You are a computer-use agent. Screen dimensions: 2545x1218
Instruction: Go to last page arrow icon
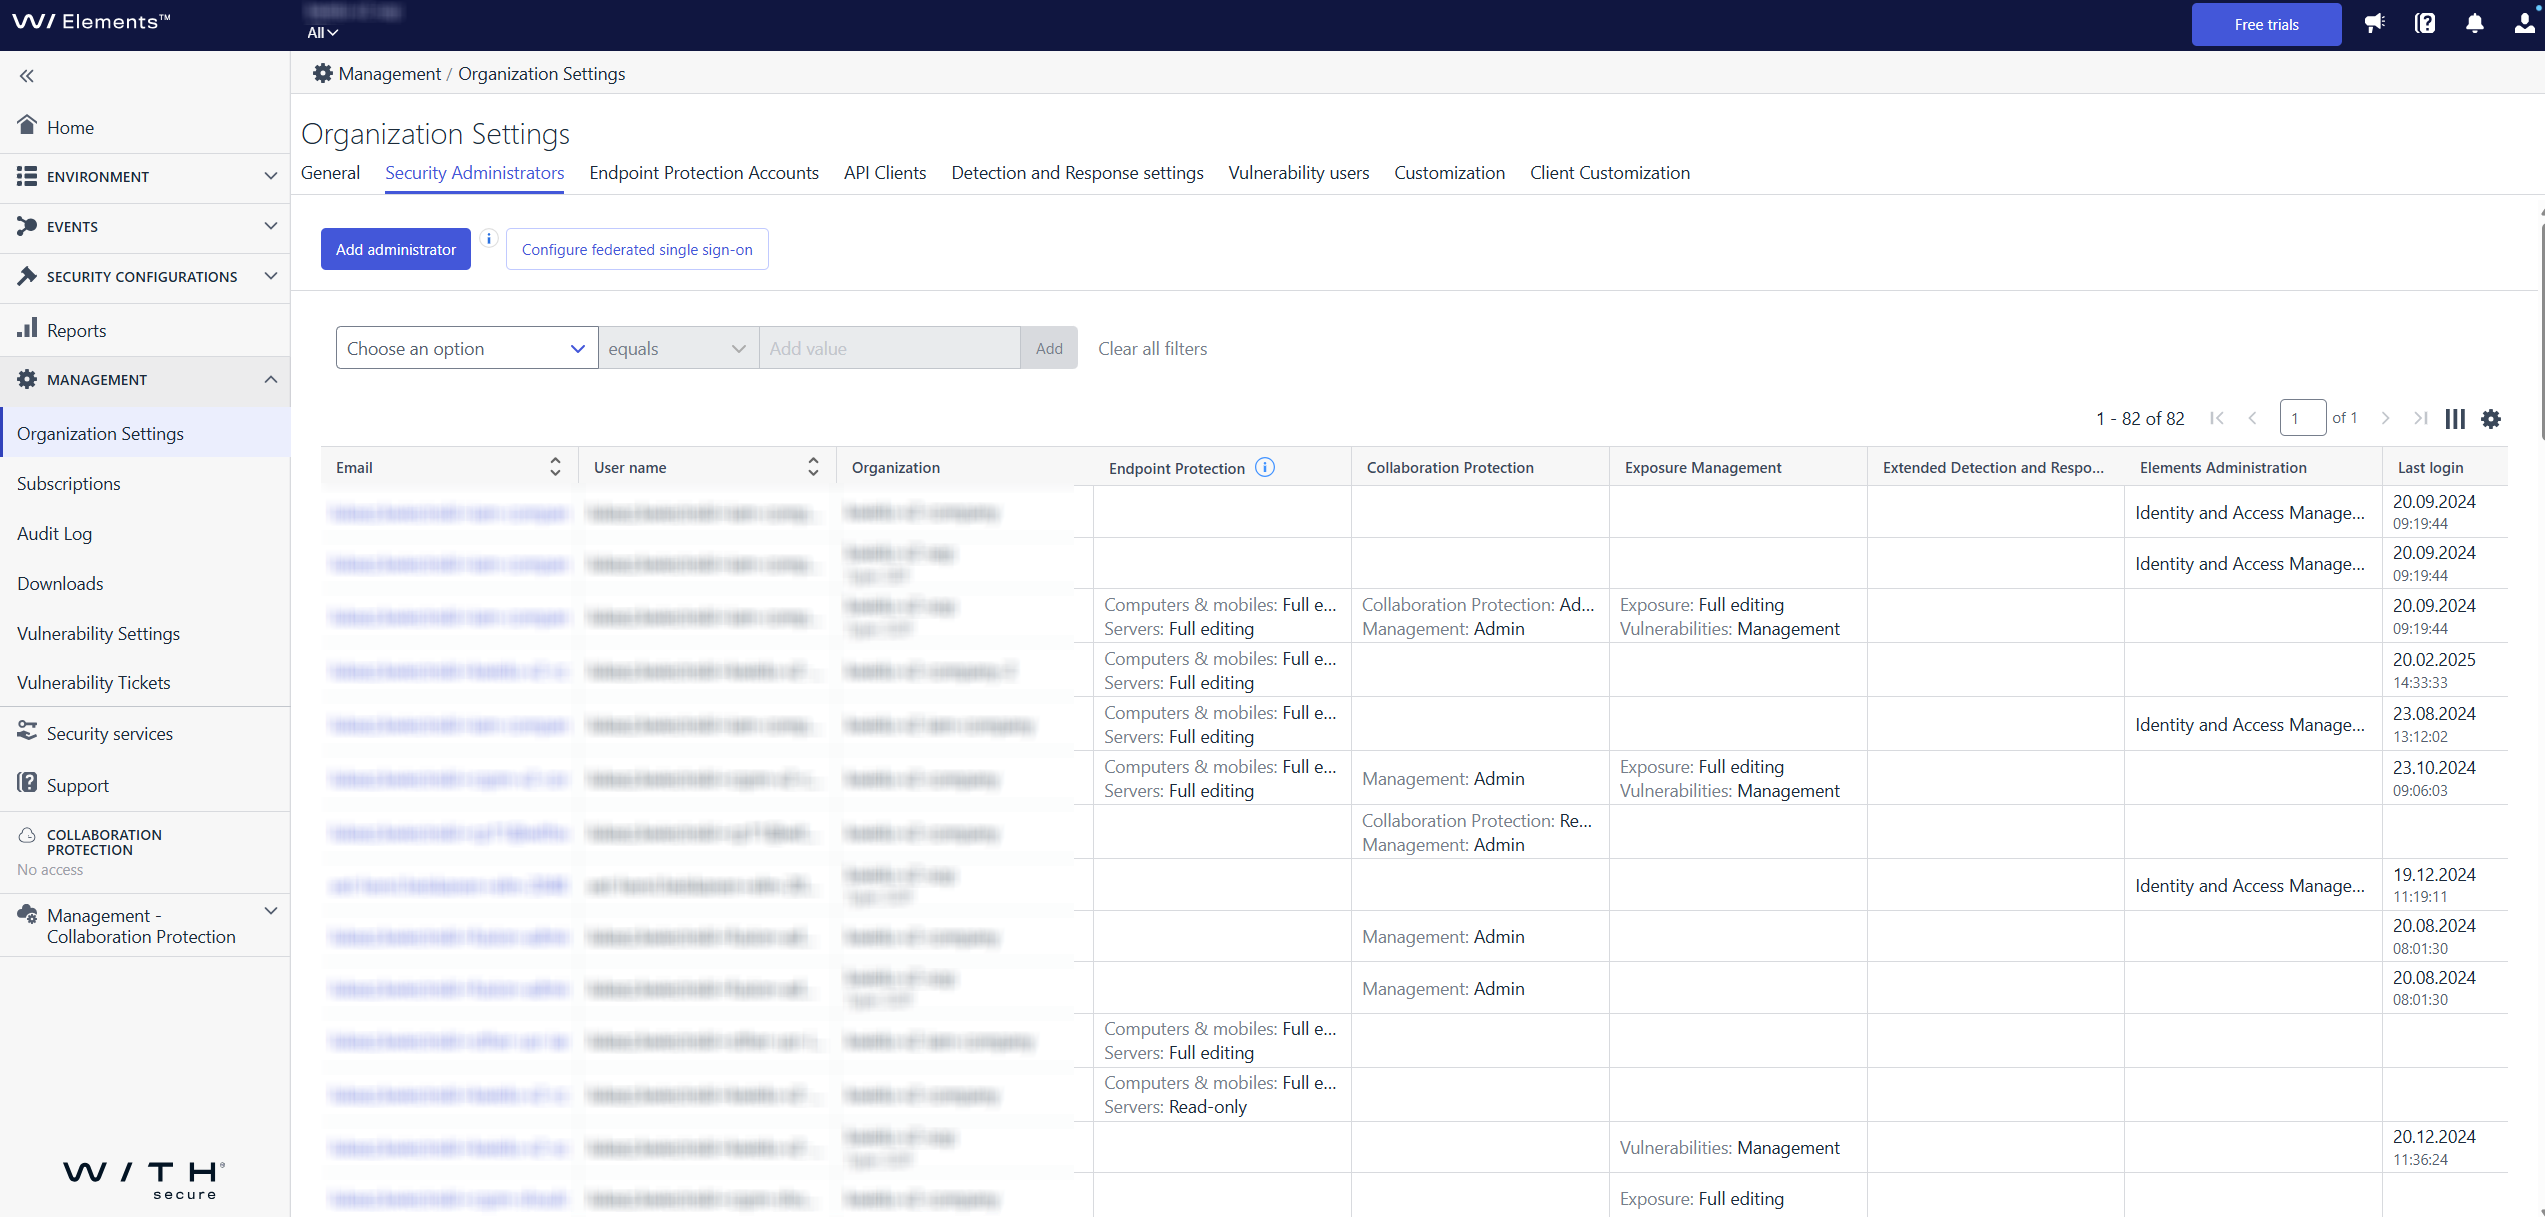[x=2420, y=418]
